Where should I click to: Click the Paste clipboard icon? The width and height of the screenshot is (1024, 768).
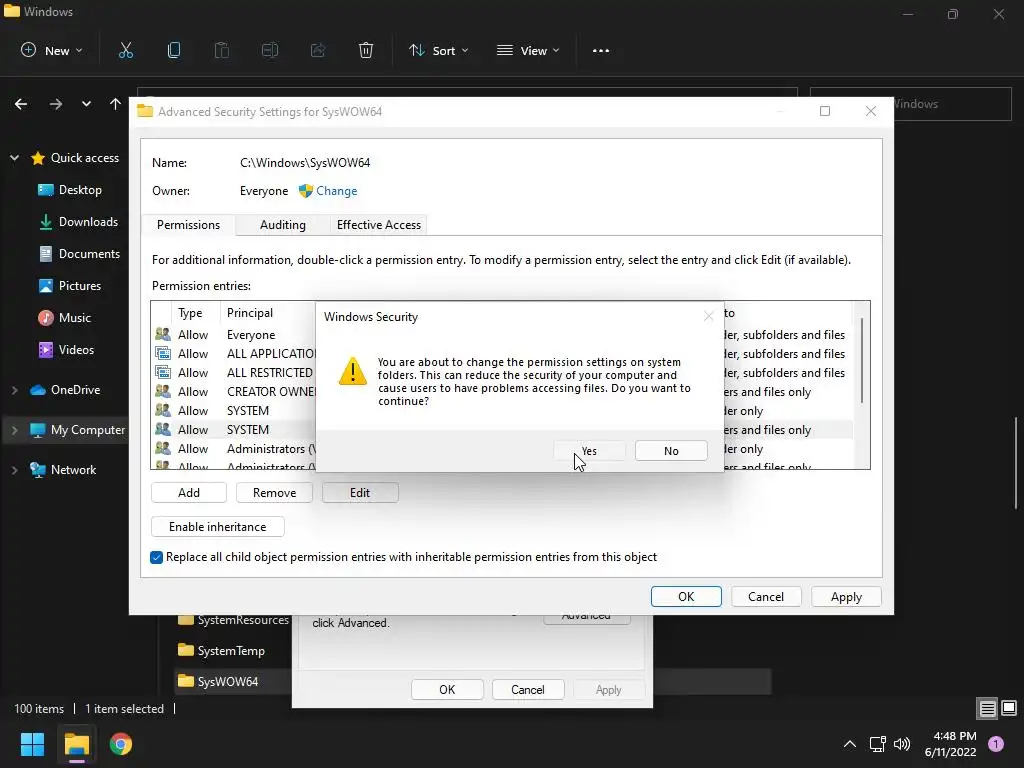click(221, 50)
